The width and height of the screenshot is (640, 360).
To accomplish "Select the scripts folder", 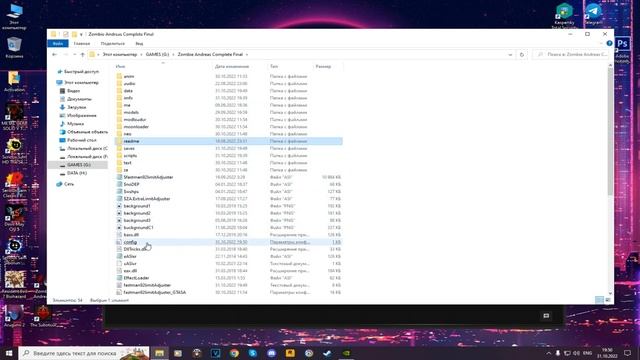I will (x=130, y=156).
